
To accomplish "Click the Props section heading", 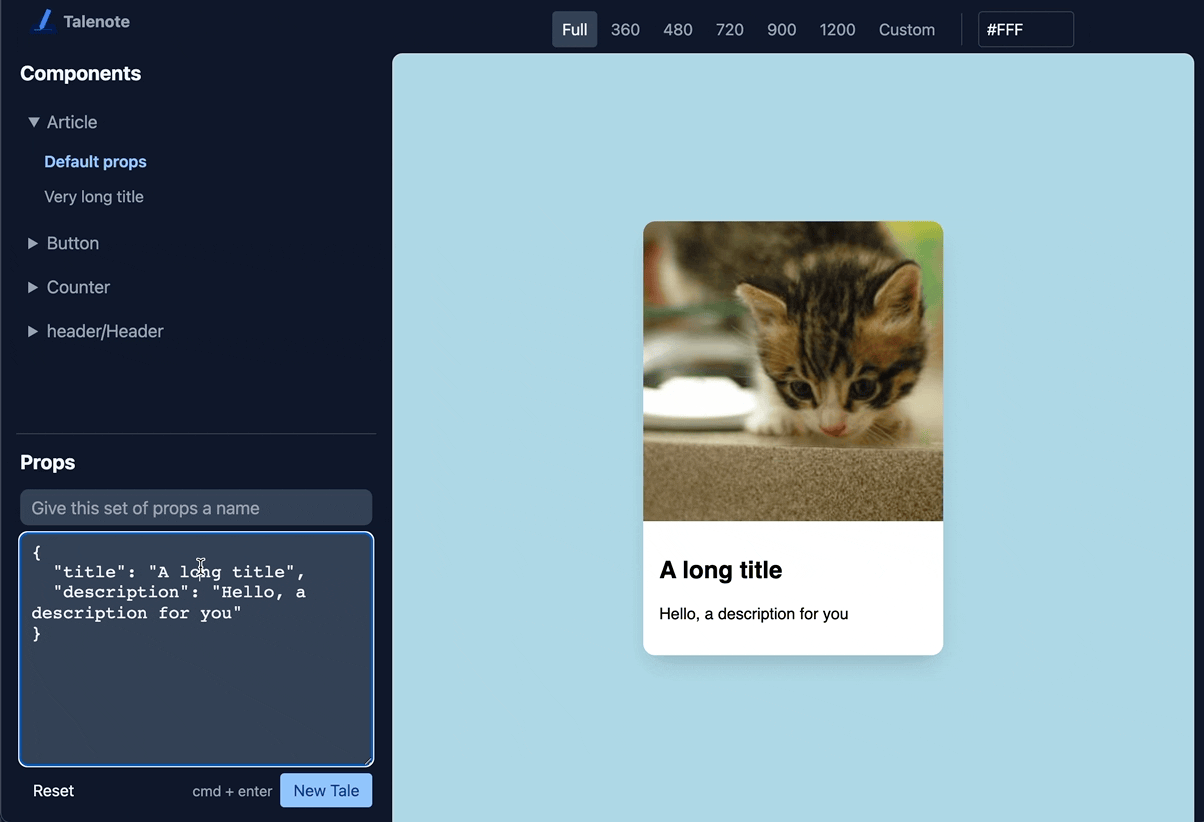I will click(48, 463).
